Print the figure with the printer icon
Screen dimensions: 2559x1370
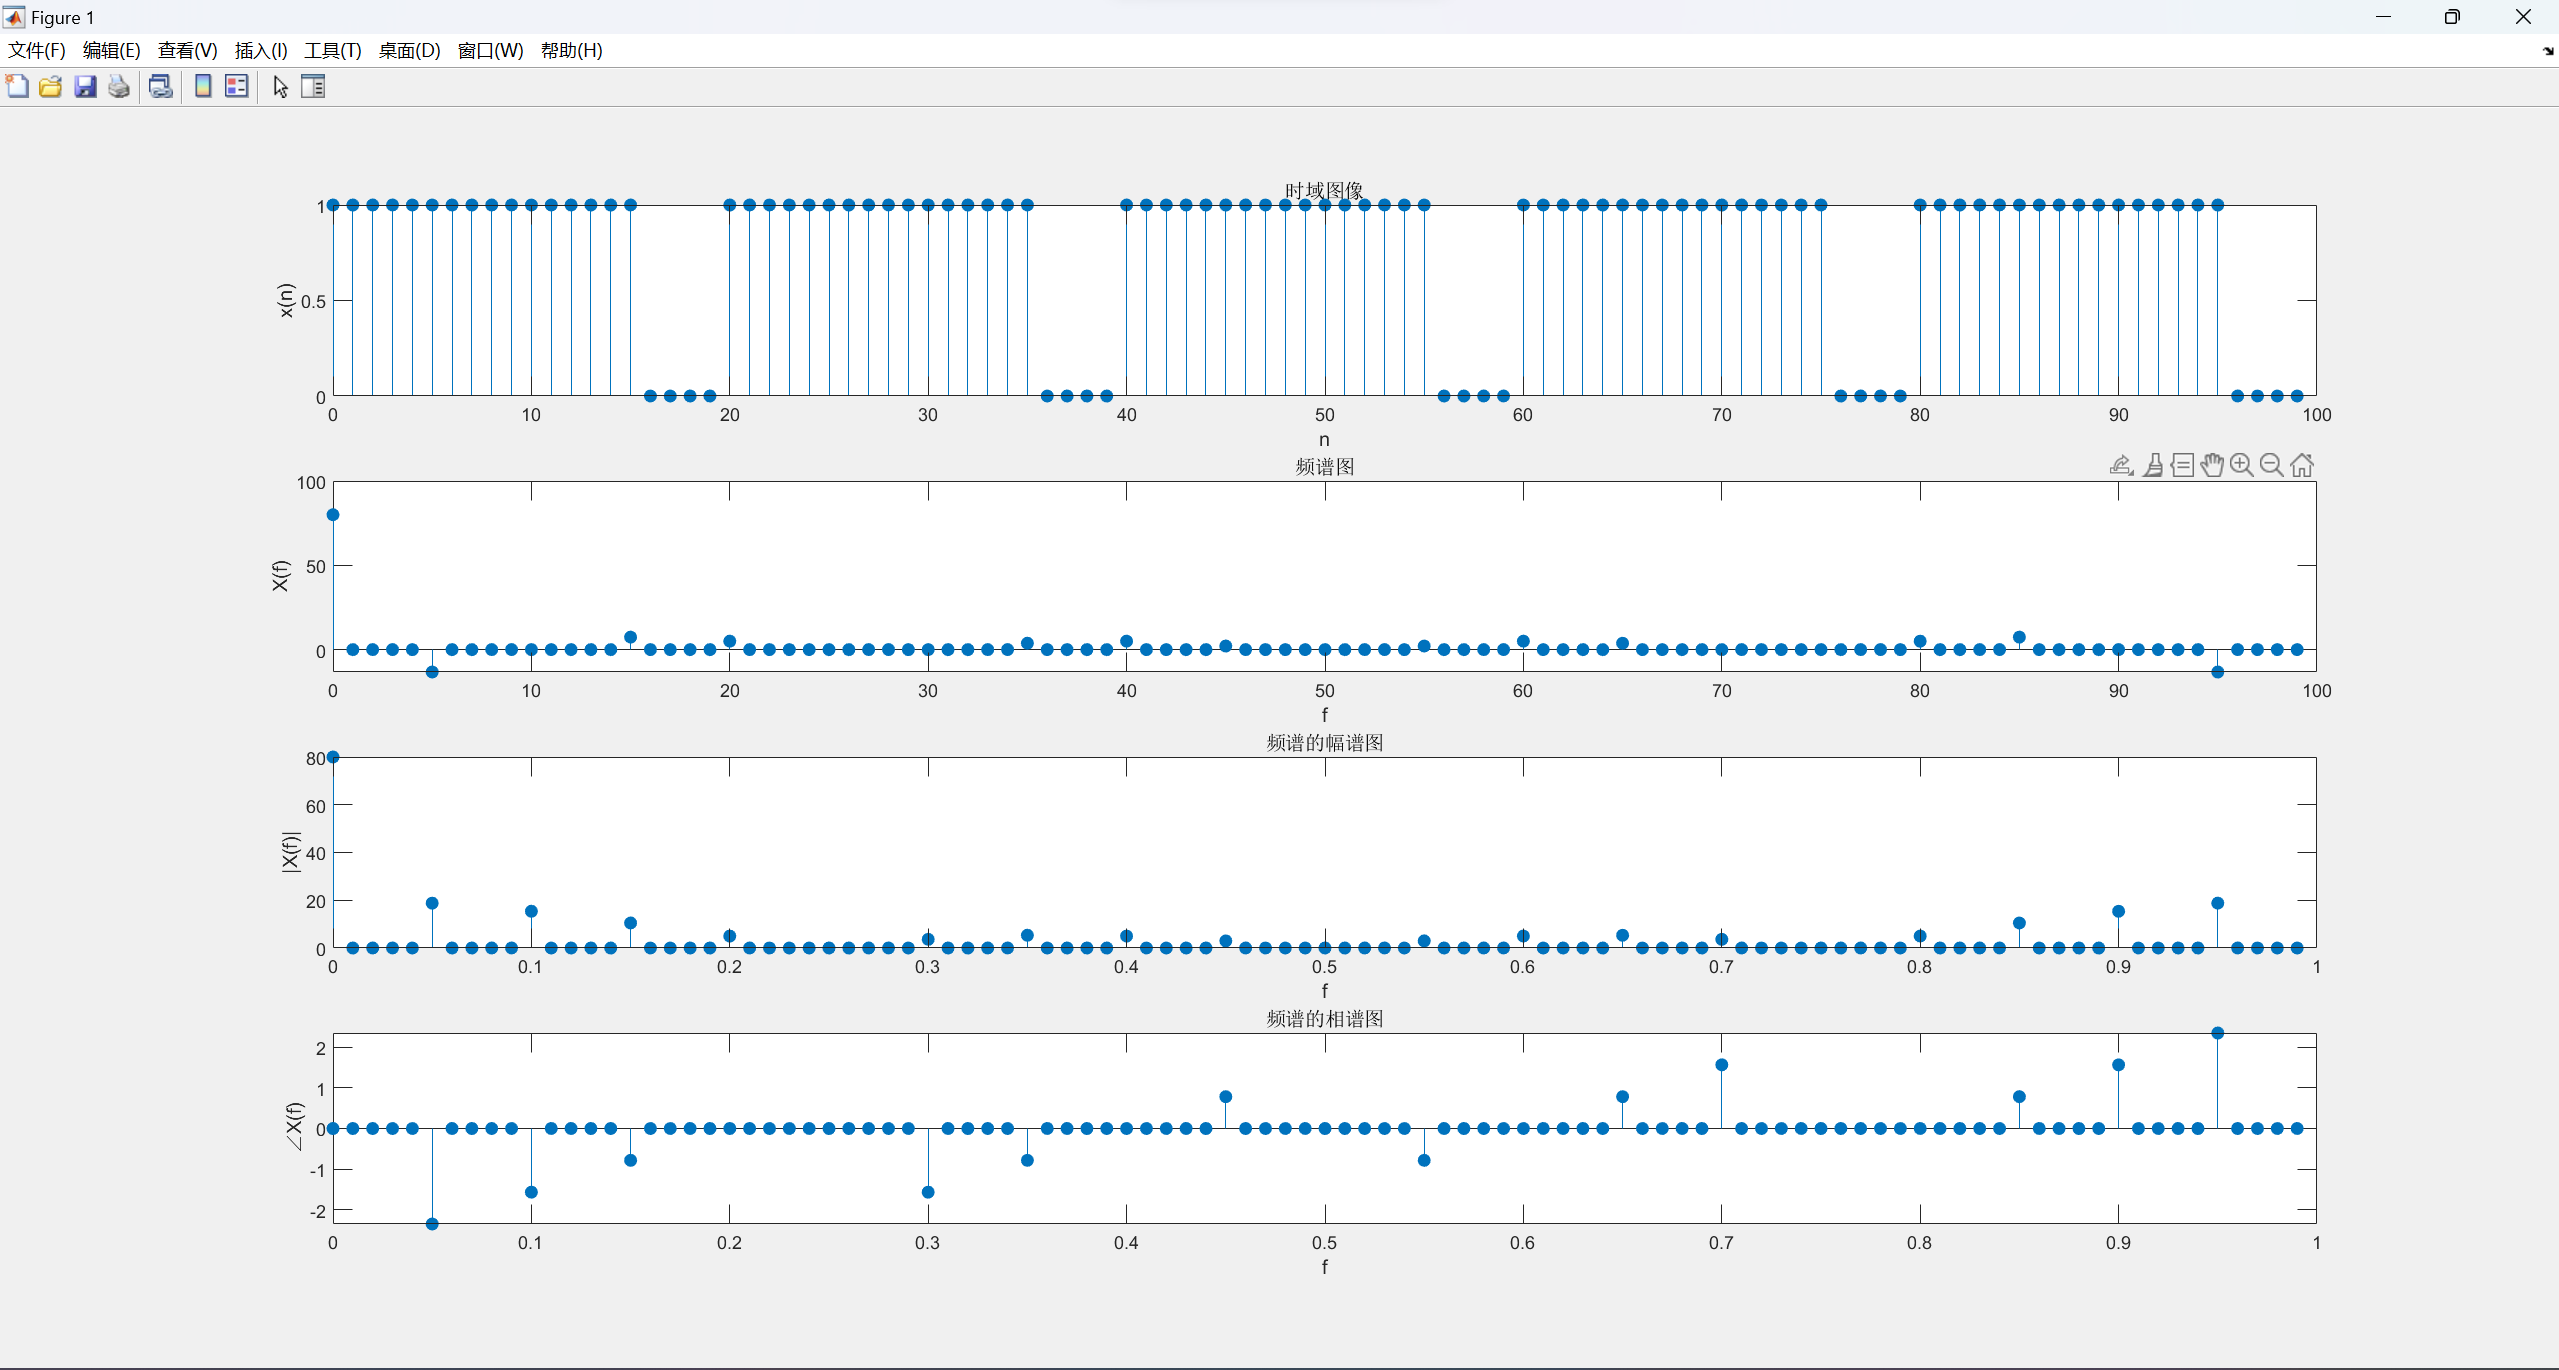pos(119,87)
